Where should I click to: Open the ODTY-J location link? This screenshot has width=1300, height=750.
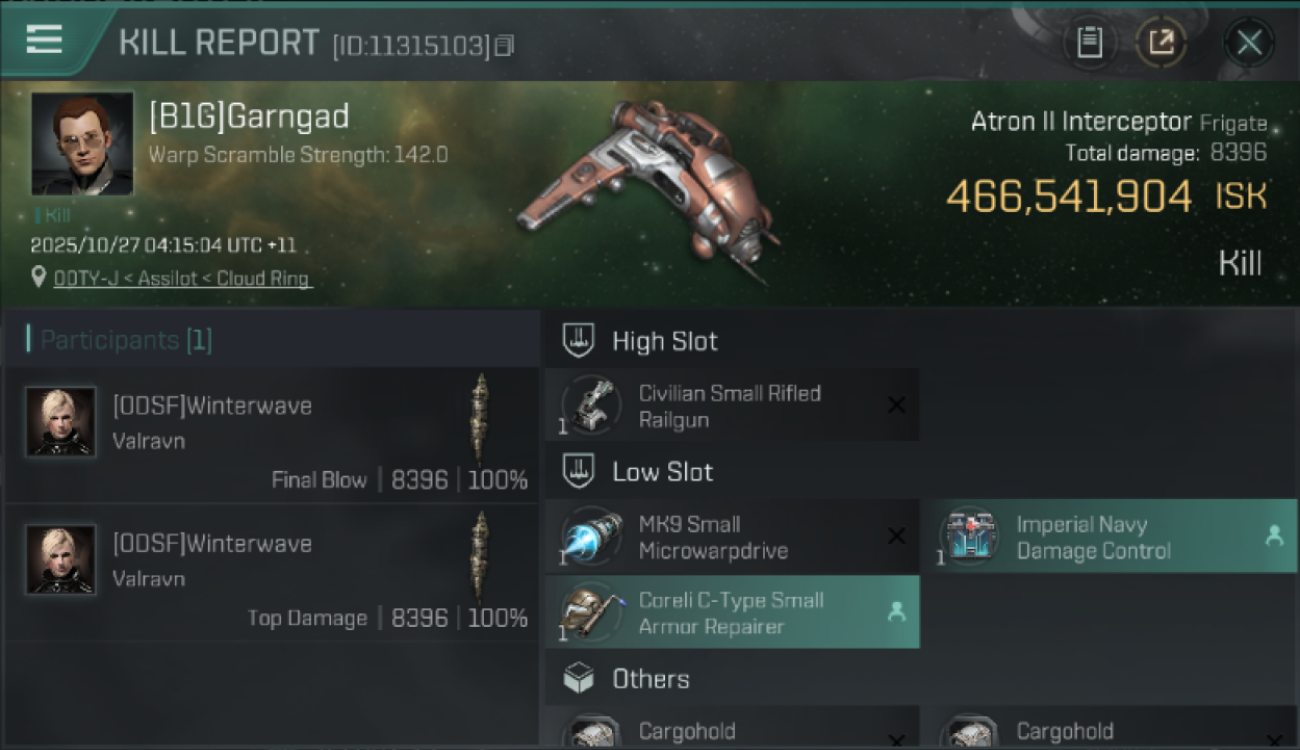pos(181,279)
